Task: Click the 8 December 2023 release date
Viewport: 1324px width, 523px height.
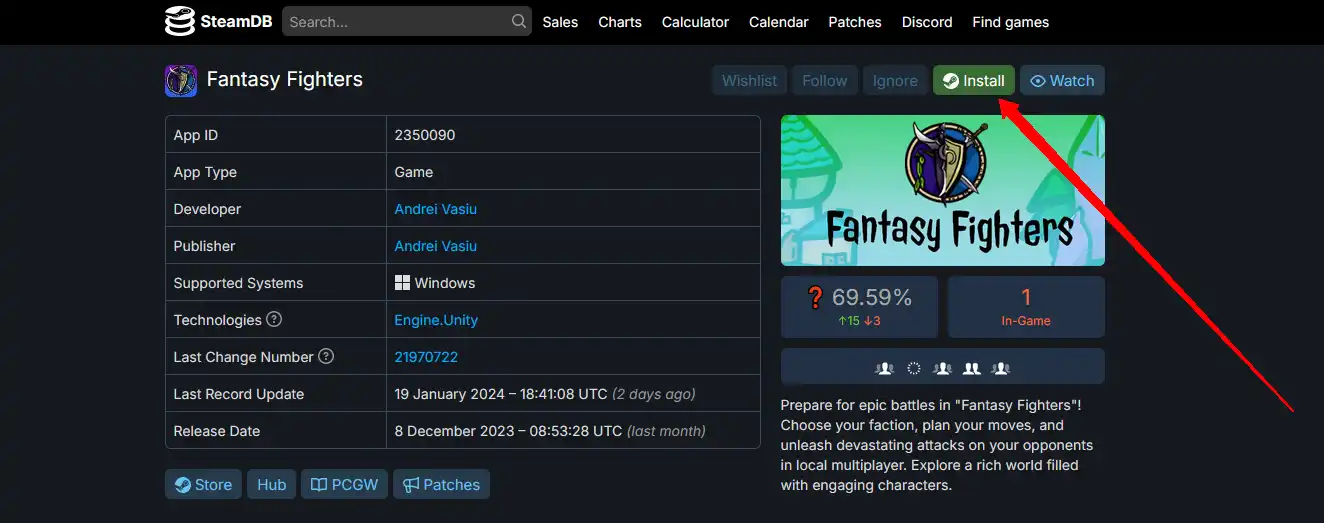Action: point(509,431)
